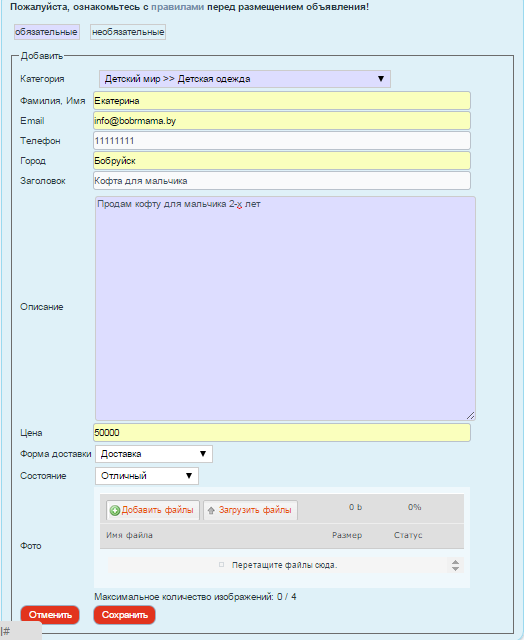
Task: Click the Фото label
Action: click(31, 546)
